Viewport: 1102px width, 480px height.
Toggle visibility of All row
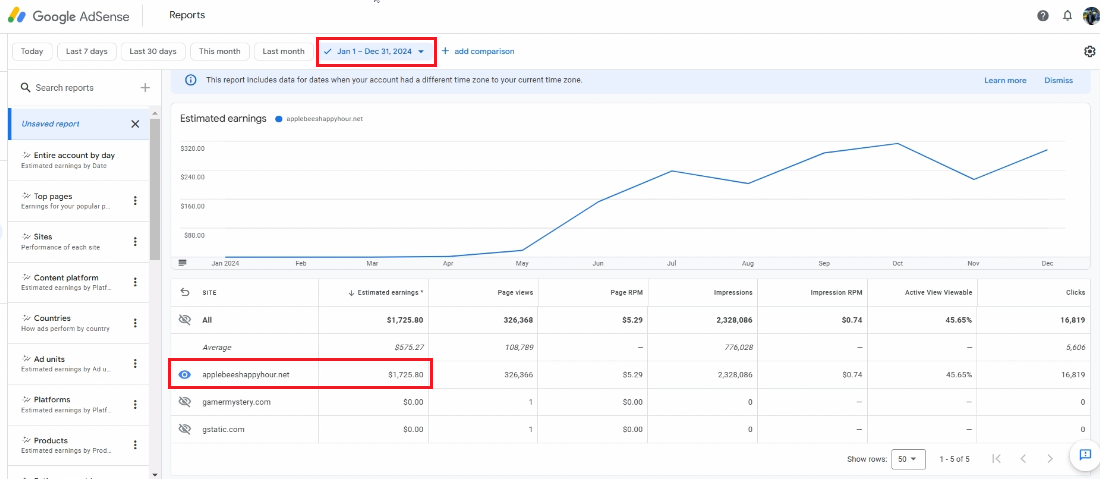coord(185,320)
